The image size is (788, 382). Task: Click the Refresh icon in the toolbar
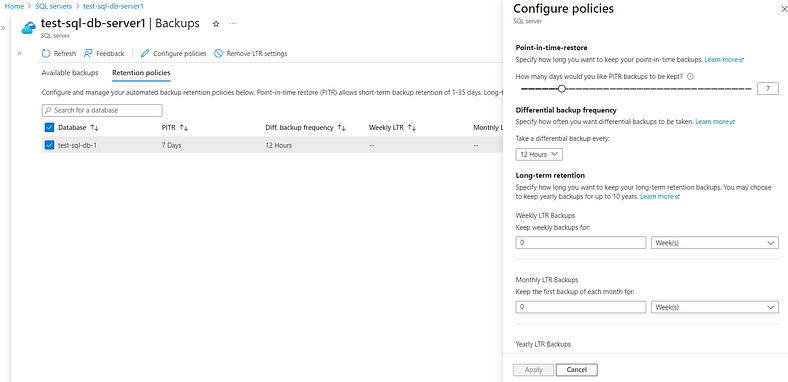coord(46,53)
